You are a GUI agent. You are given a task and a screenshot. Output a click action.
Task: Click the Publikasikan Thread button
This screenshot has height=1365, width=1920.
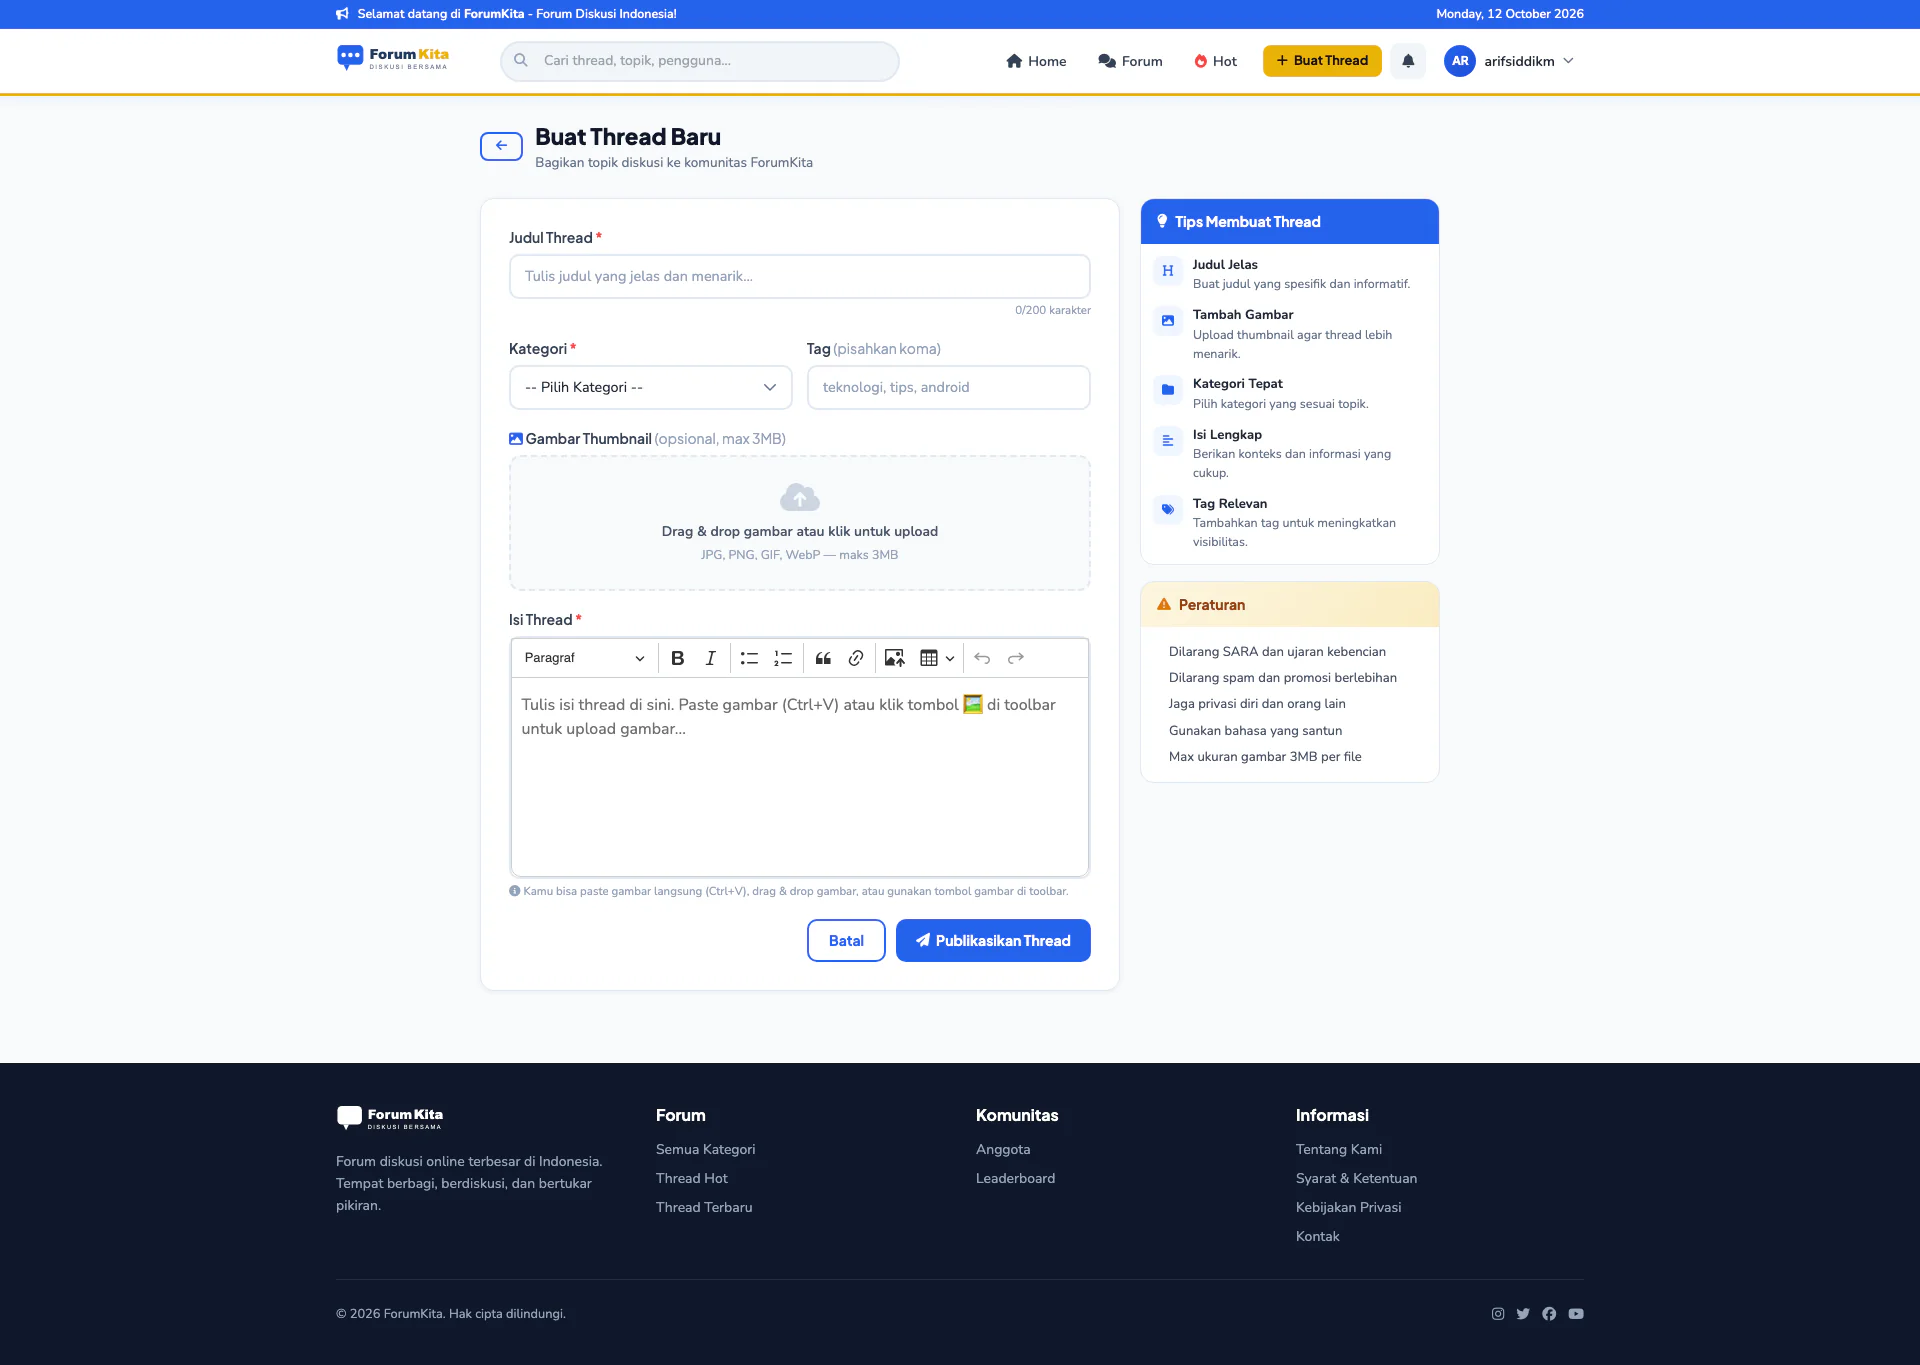[993, 941]
